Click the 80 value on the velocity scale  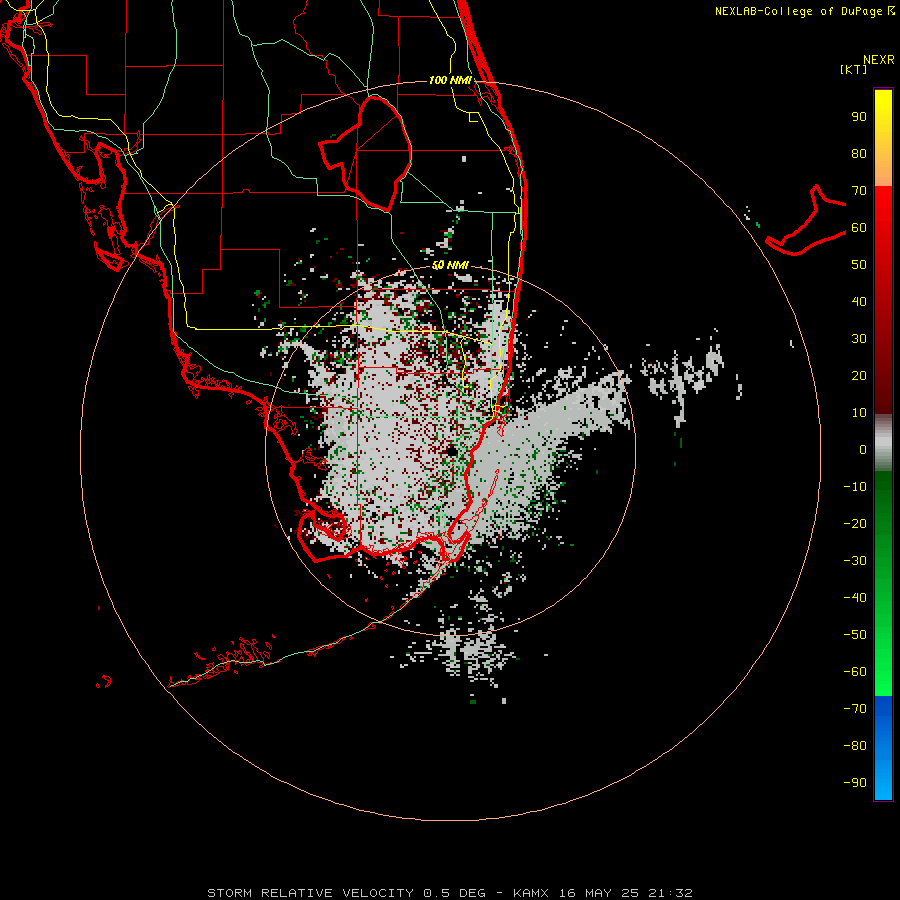click(x=859, y=154)
